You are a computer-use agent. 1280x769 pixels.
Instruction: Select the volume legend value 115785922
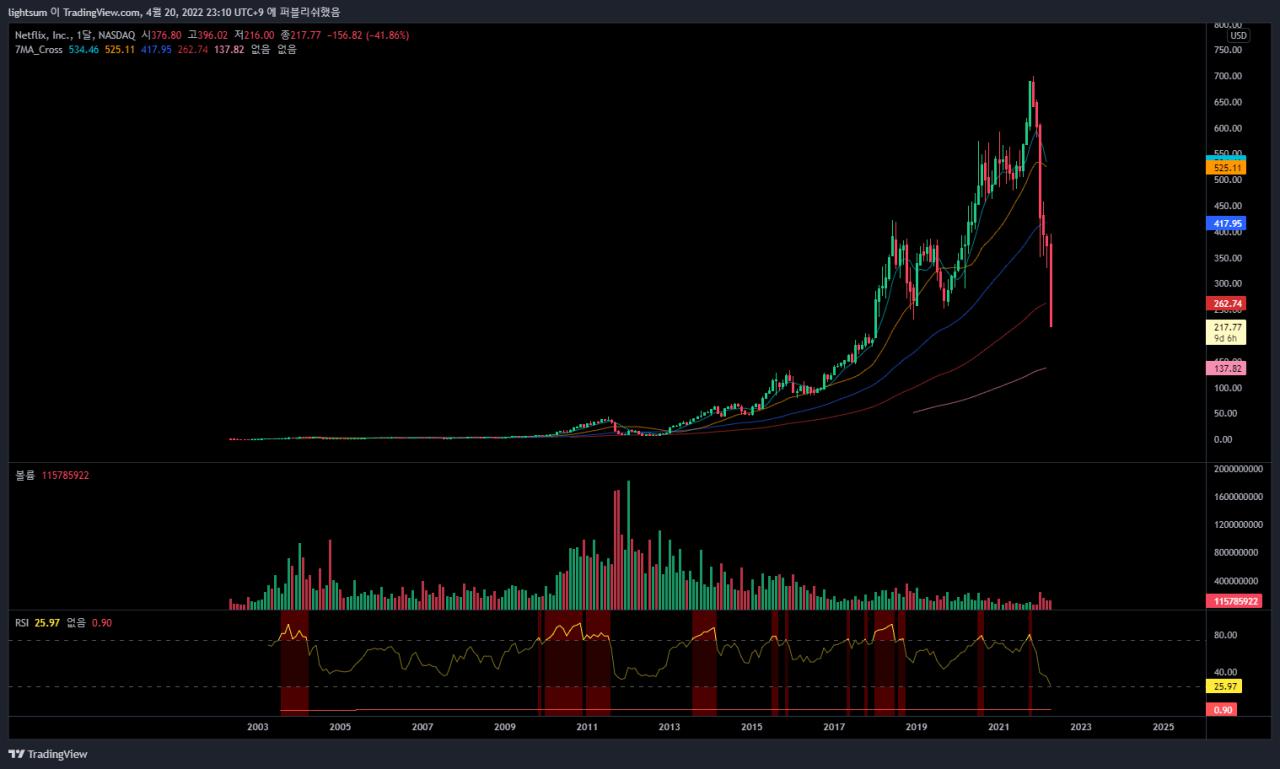coord(65,476)
